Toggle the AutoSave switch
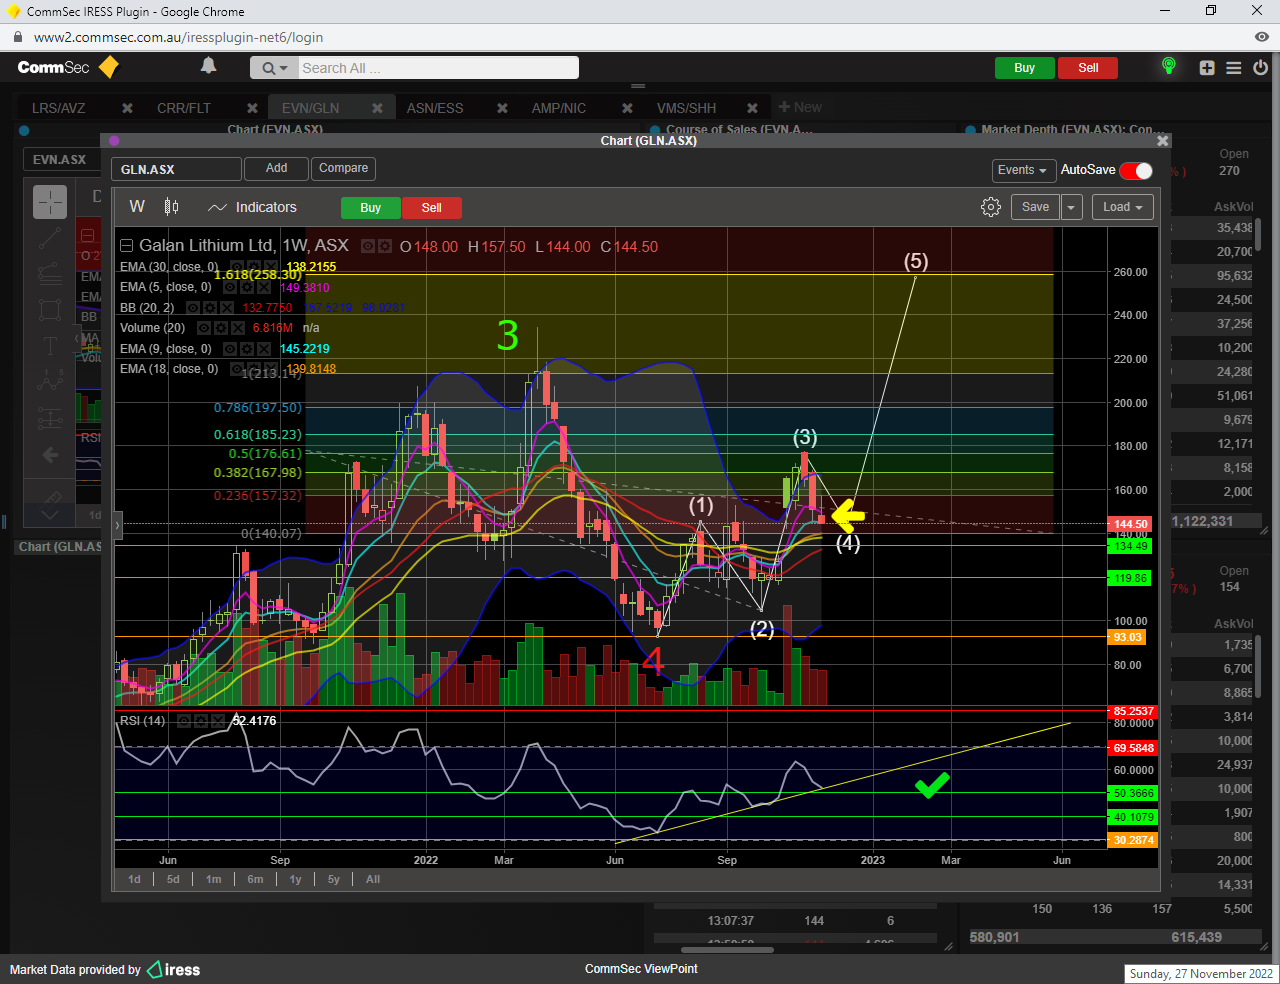 [x=1136, y=170]
